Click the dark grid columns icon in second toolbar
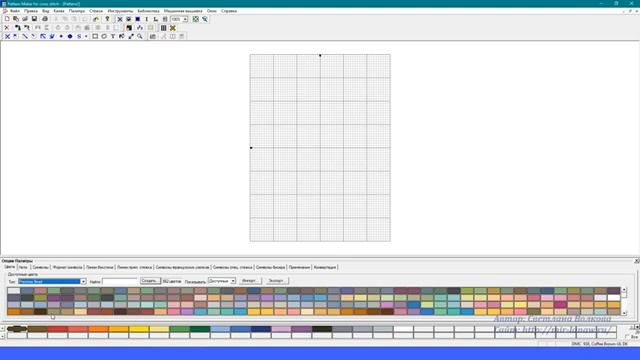The height and width of the screenshot is (360, 640). click(163, 28)
